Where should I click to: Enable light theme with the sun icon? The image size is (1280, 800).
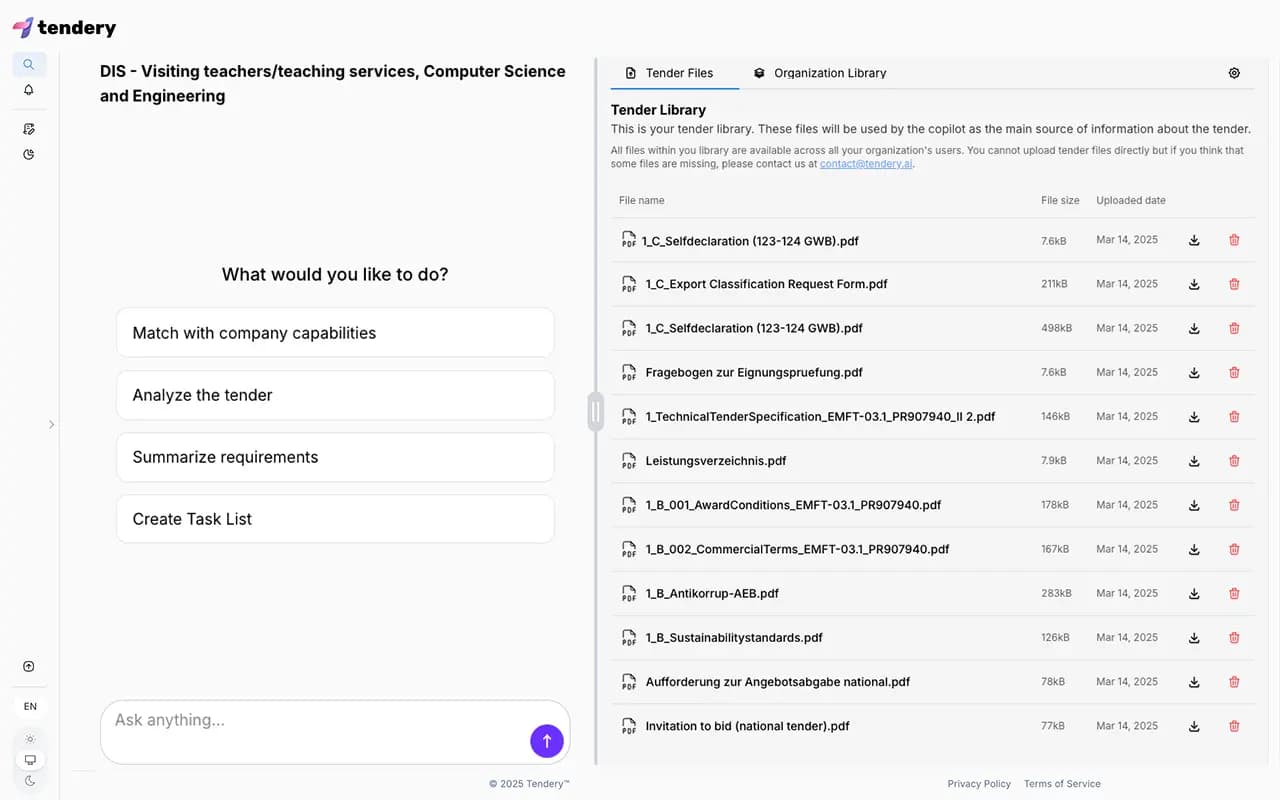(29, 738)
